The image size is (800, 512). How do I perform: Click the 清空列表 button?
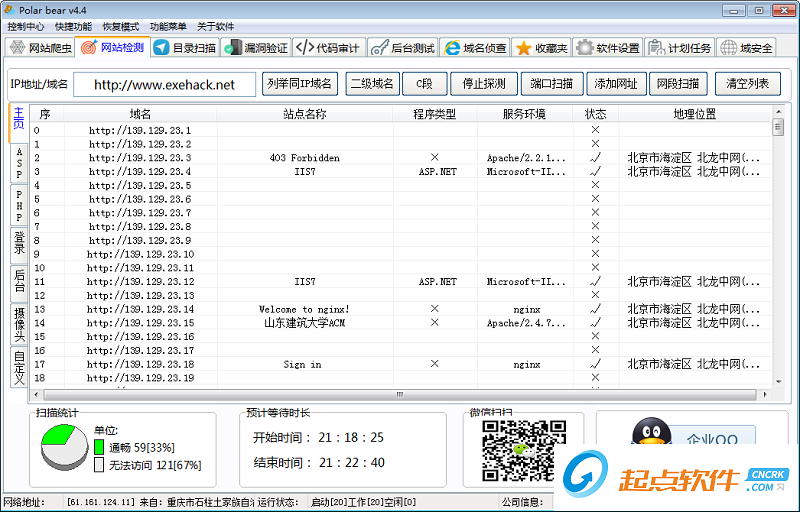coord(747,84)
